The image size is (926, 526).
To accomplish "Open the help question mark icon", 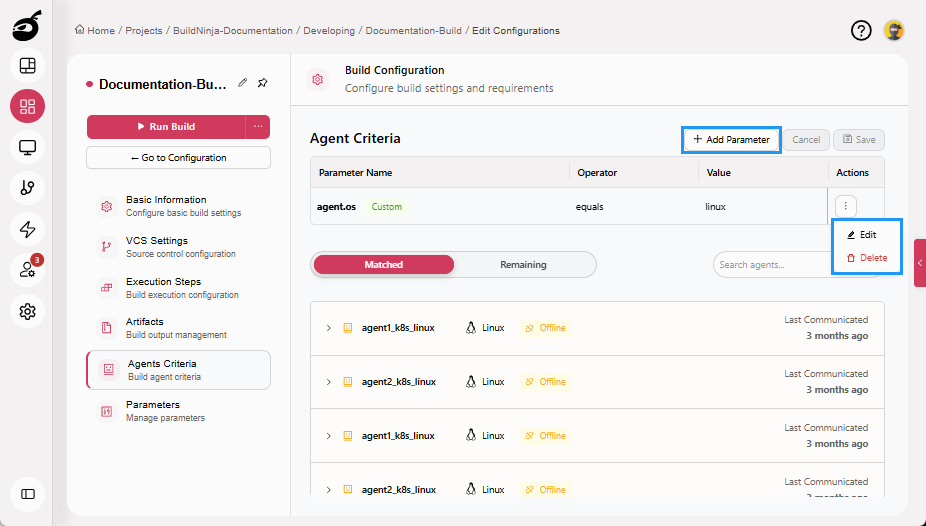I will coord(861,30).
